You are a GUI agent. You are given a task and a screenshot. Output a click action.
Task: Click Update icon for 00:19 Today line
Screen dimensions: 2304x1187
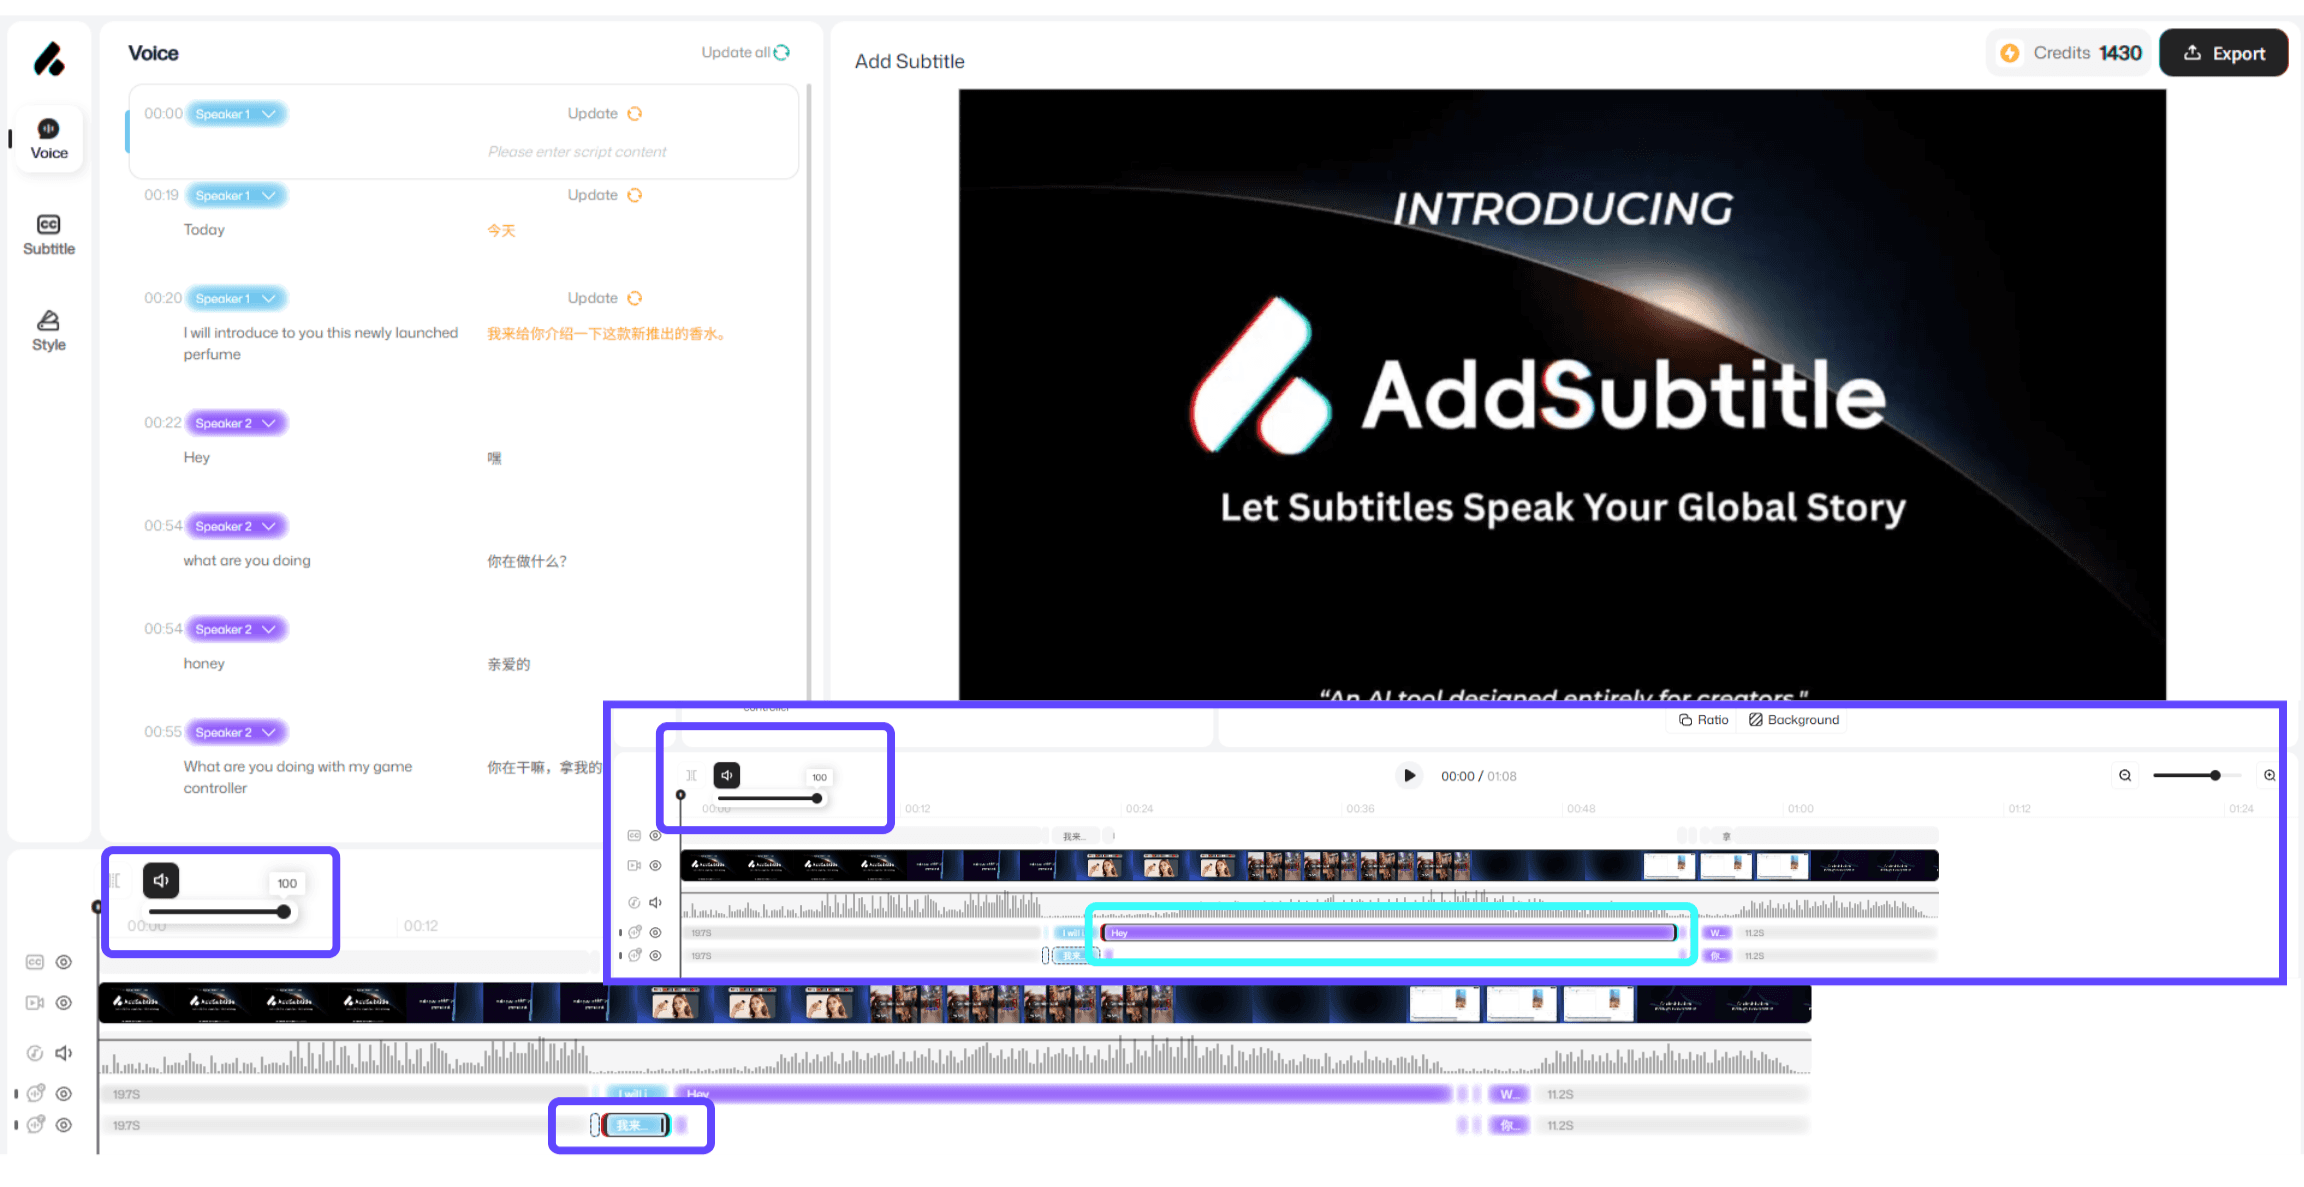coord(634,195)
